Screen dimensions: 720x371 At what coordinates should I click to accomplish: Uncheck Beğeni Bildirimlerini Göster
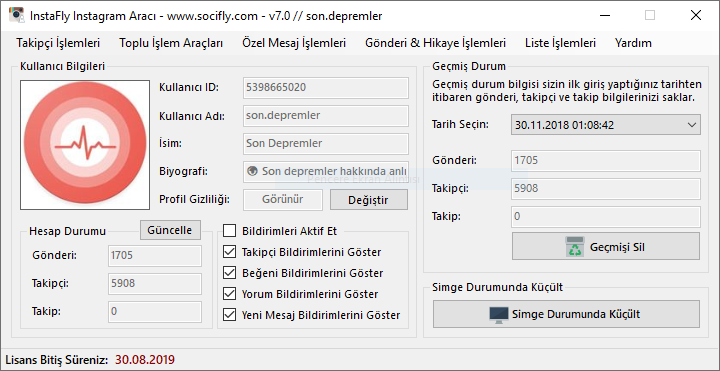click(x=229, y=273)
